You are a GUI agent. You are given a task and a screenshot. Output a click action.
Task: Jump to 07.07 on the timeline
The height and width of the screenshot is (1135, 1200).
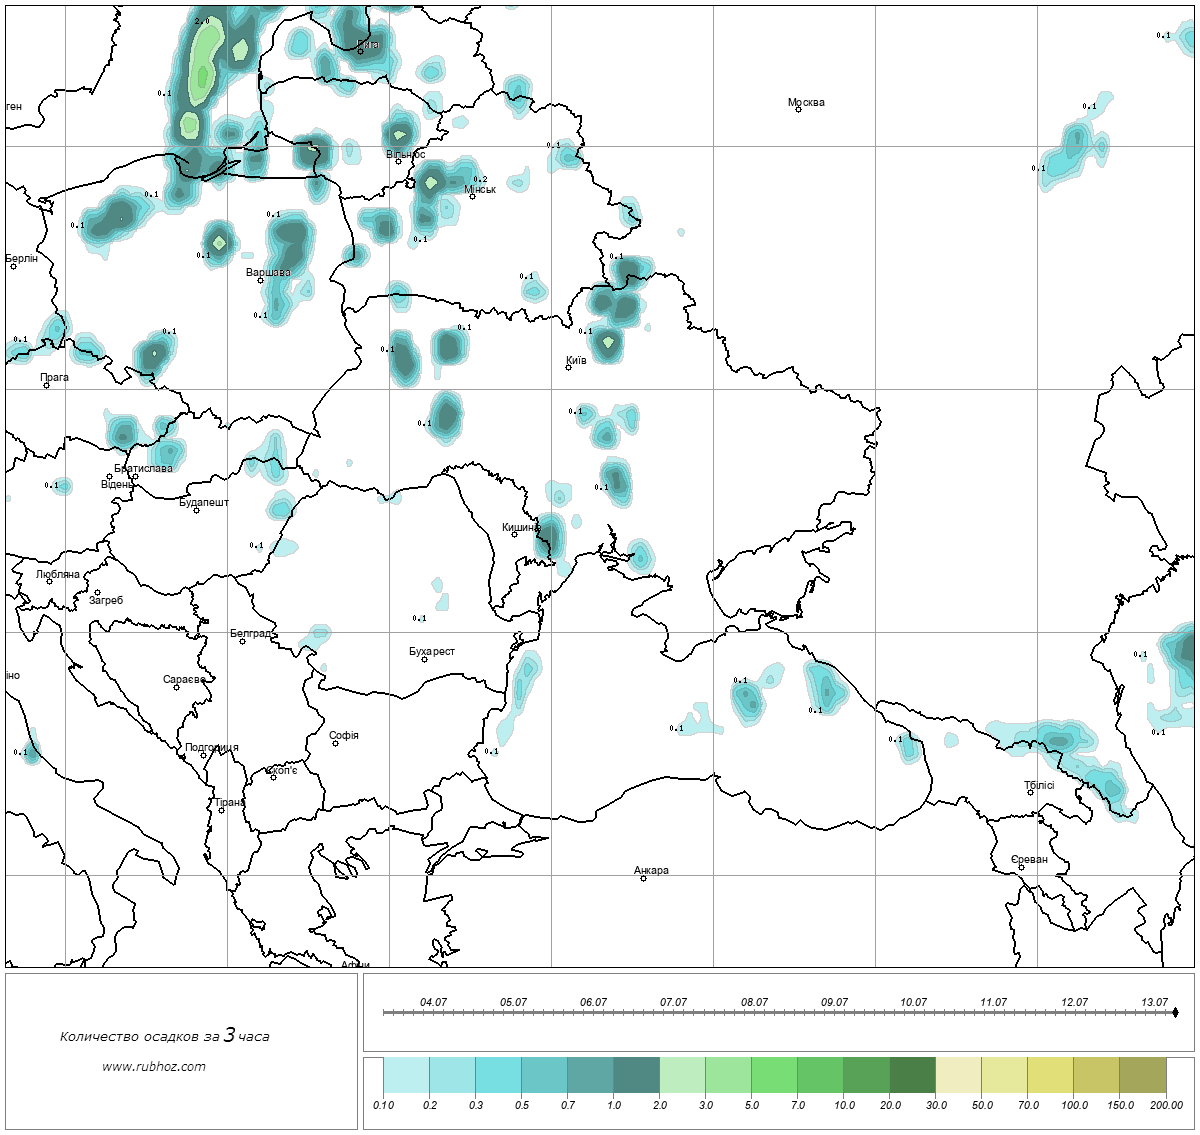pyautogui.click(x=673, y=1002)
